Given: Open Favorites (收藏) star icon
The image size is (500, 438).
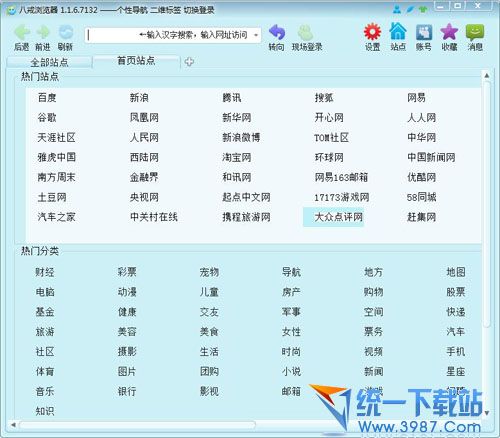Looking at the screenshot, I should tap(449, 32).
